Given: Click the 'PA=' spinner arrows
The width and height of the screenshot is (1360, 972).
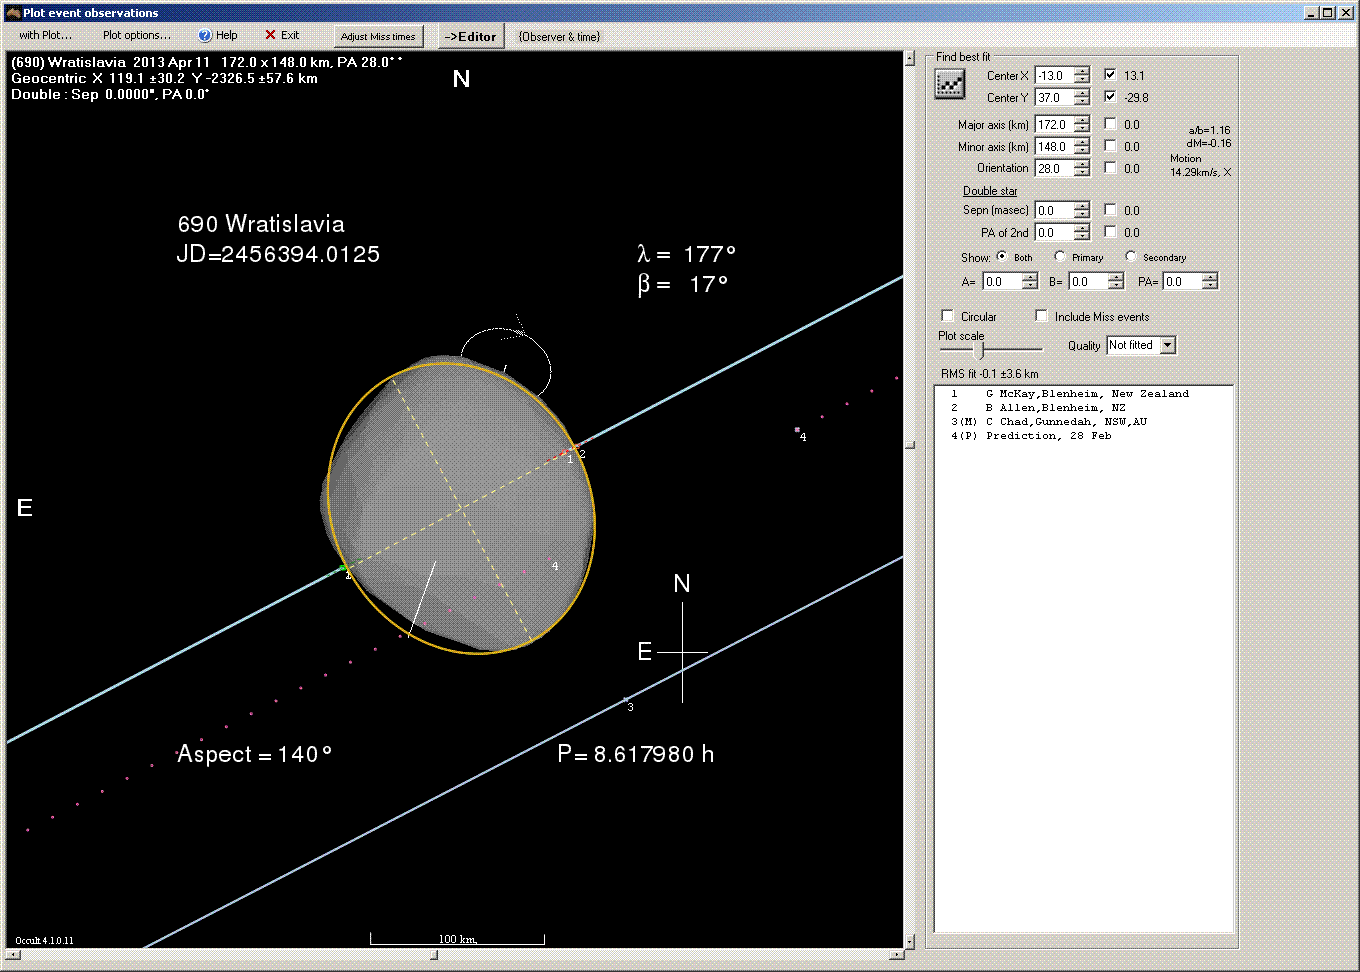Looking at the screenshot, I should 1209,282.
